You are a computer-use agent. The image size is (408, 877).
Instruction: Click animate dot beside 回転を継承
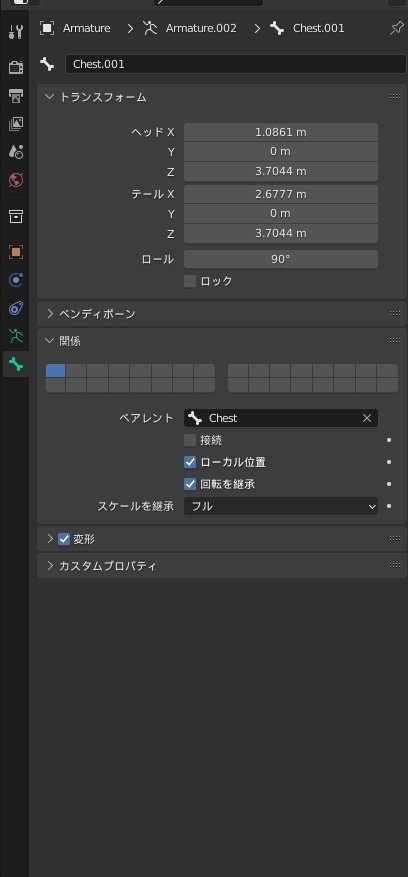[x=389, y=484]
